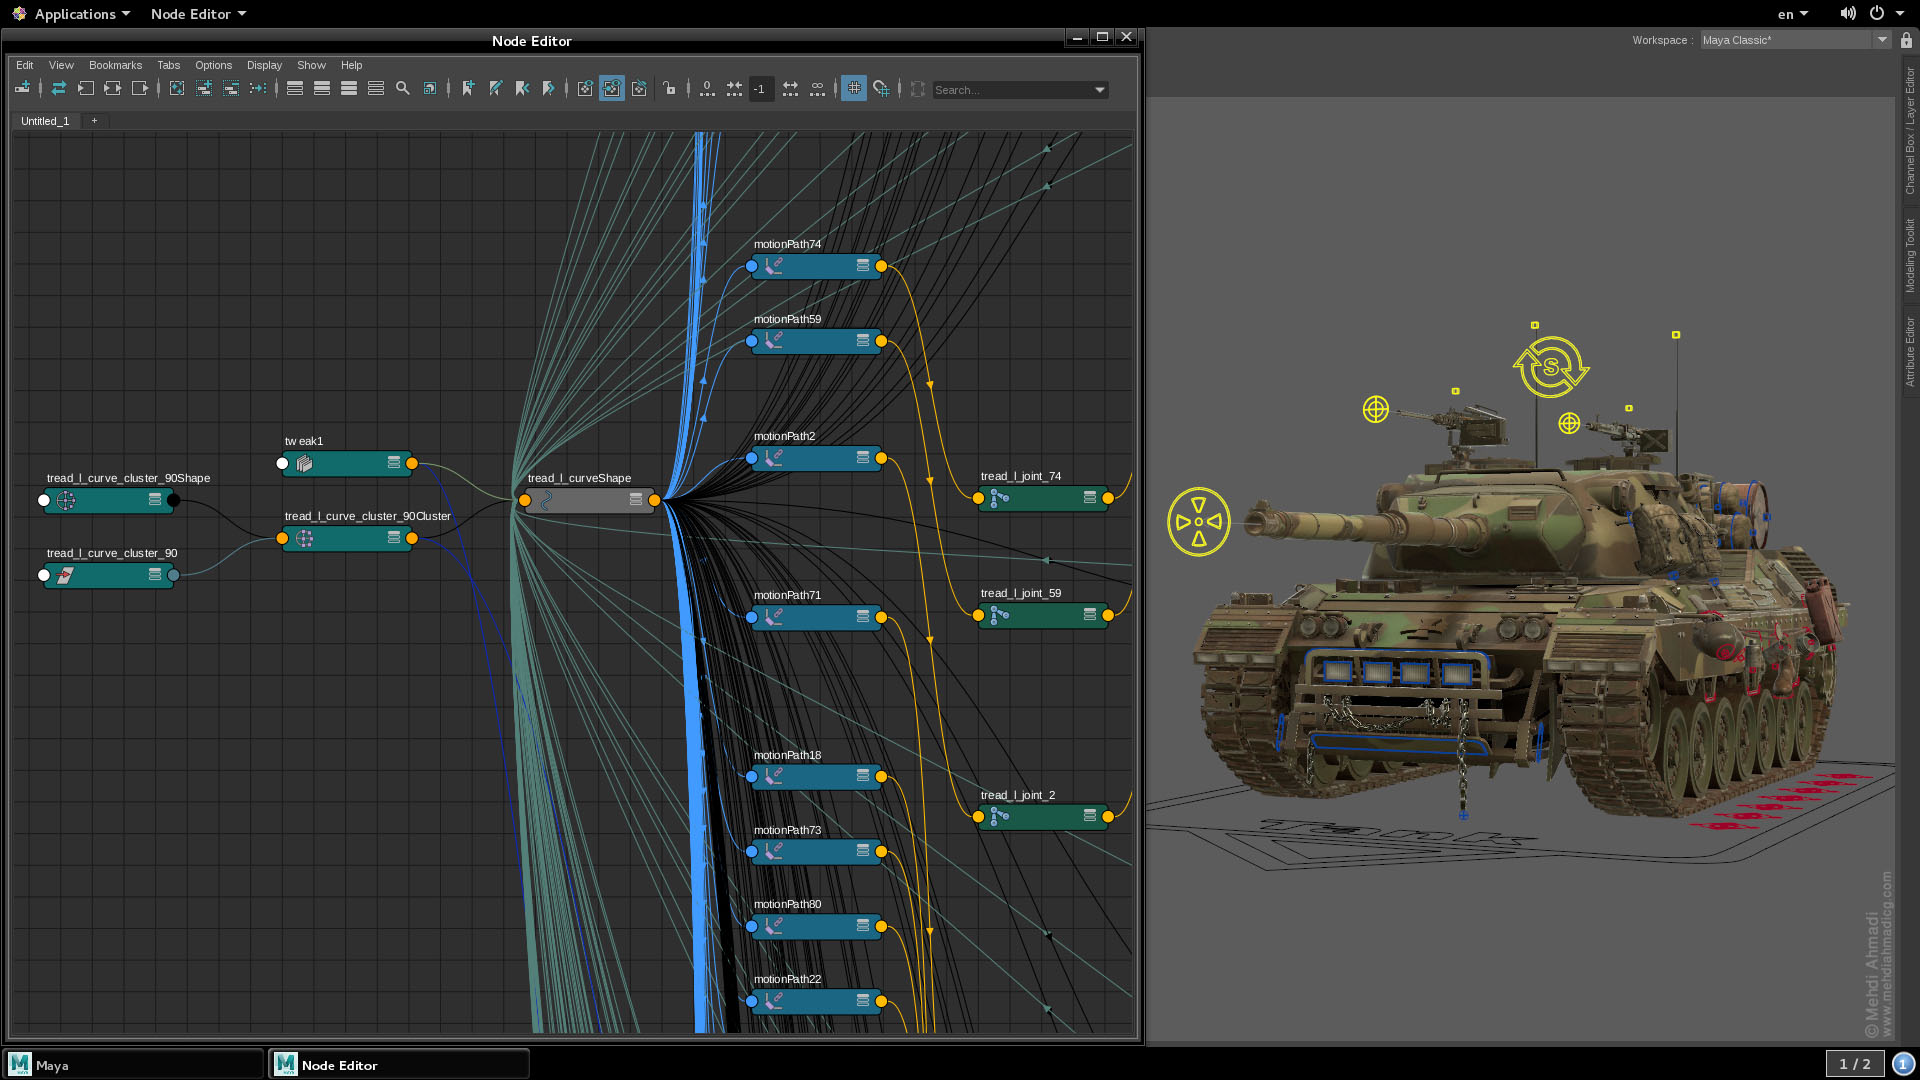Open the Modeling Toolkit side tab
The image size is (1920, 1080).
(x=1910, y=255)
